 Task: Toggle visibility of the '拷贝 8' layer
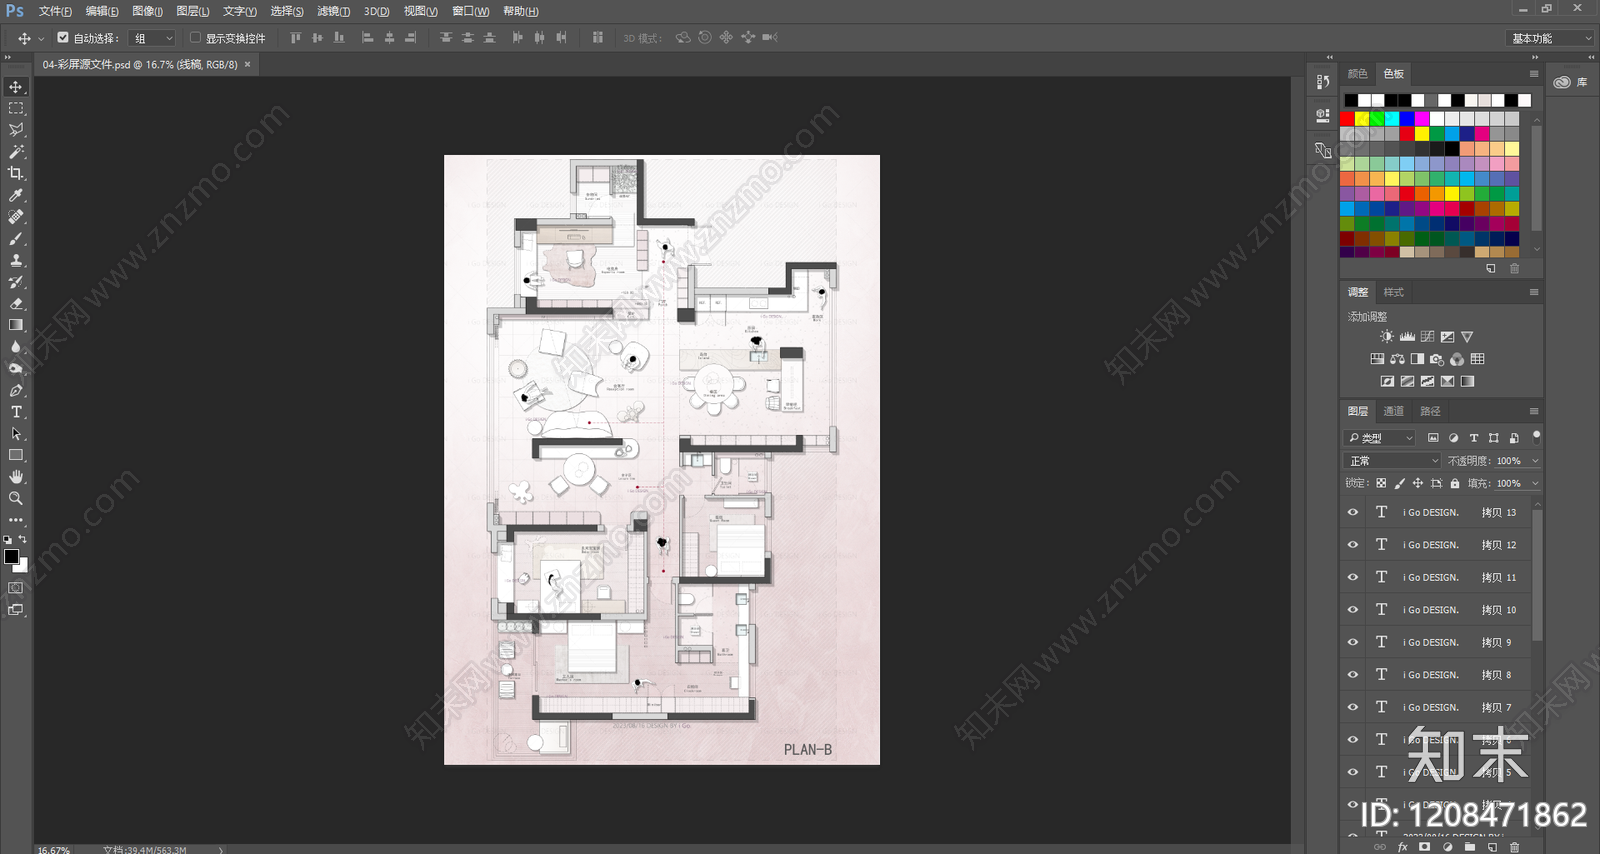pyautogui.click(x=1353, y=675)
